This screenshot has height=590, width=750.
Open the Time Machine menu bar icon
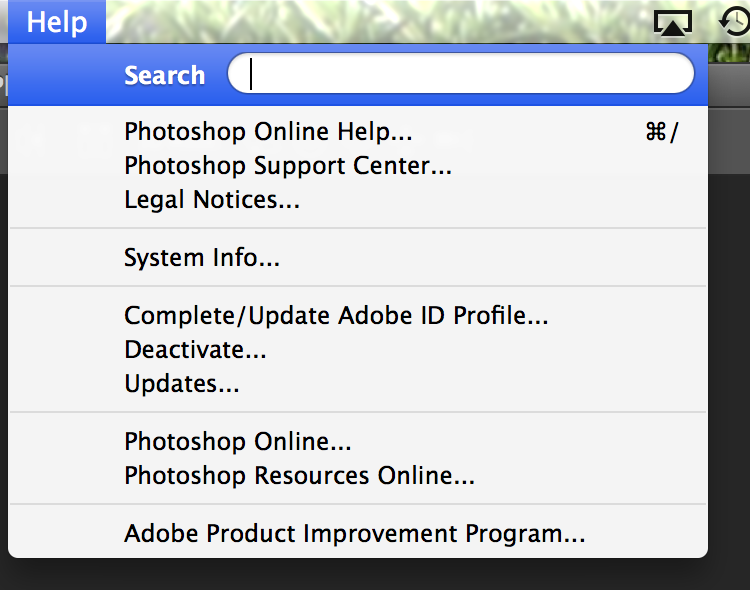735,22
